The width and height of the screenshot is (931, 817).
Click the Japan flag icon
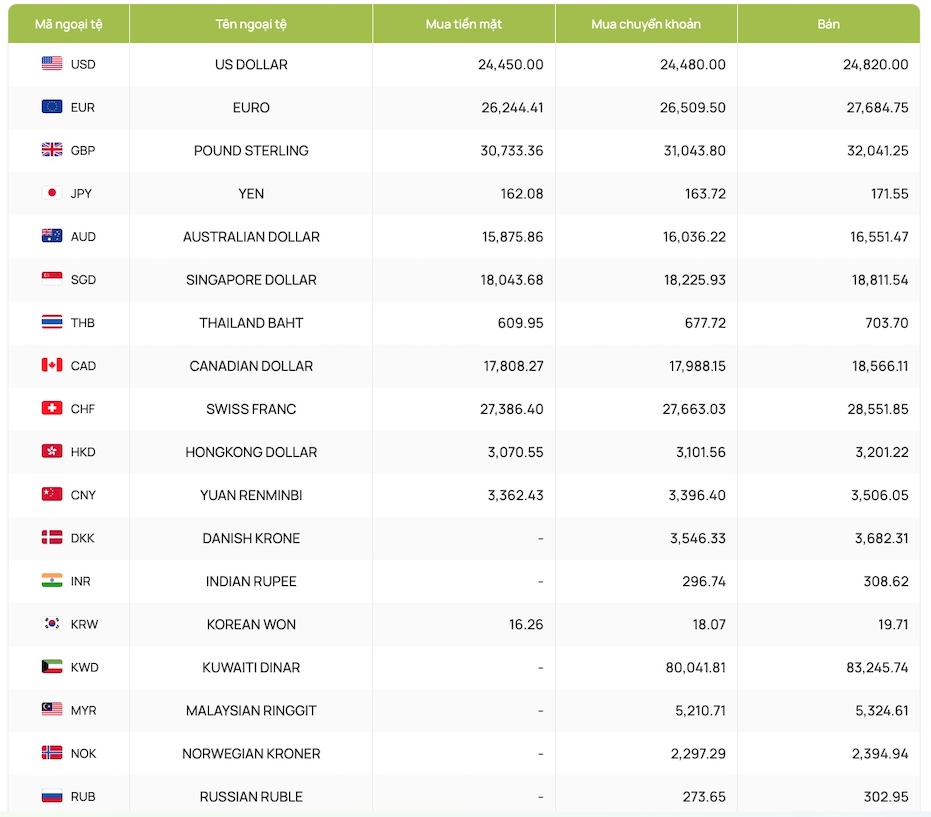(52, 193)
